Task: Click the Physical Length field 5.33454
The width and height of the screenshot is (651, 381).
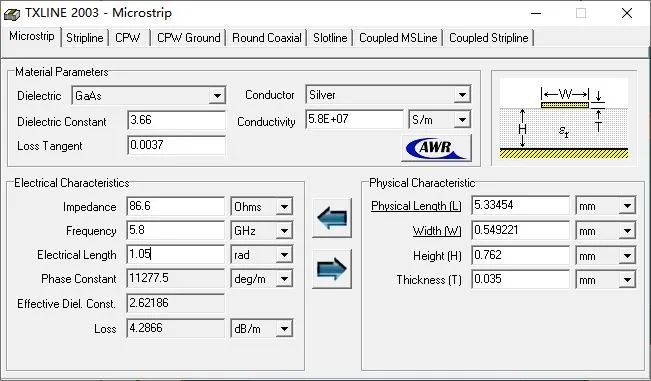Action: click(x=521, y=205)
